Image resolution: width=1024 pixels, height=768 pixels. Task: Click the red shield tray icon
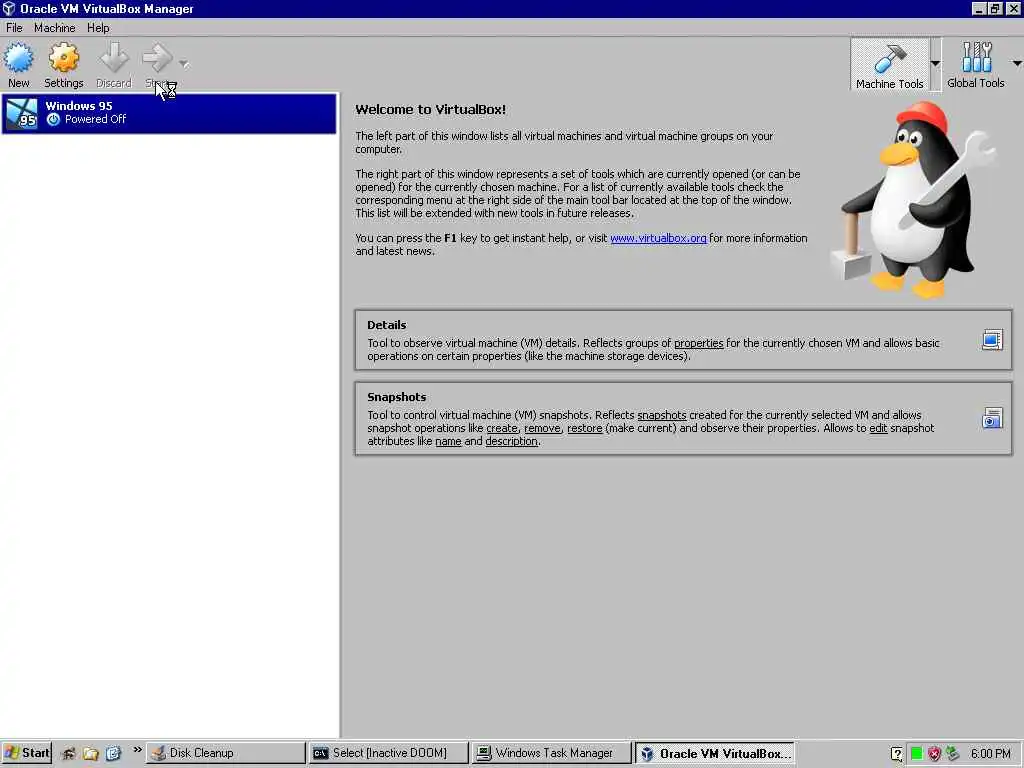[x=935, y=754]
